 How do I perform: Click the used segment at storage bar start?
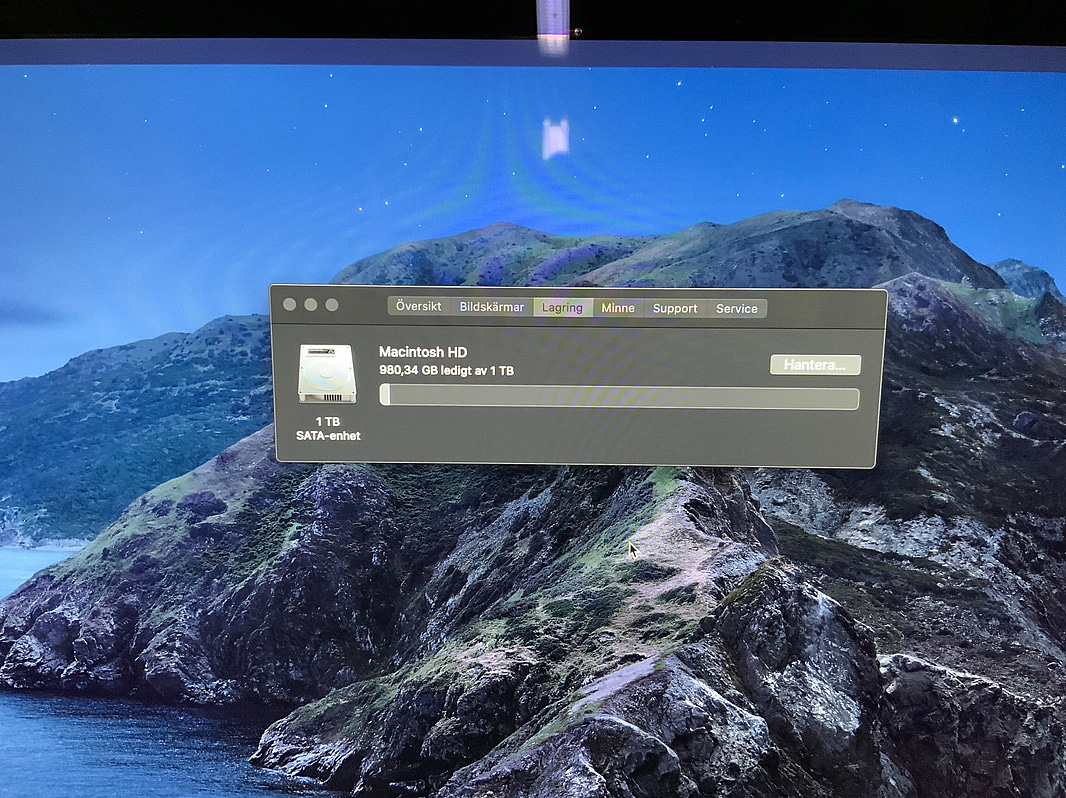(385, 396)
